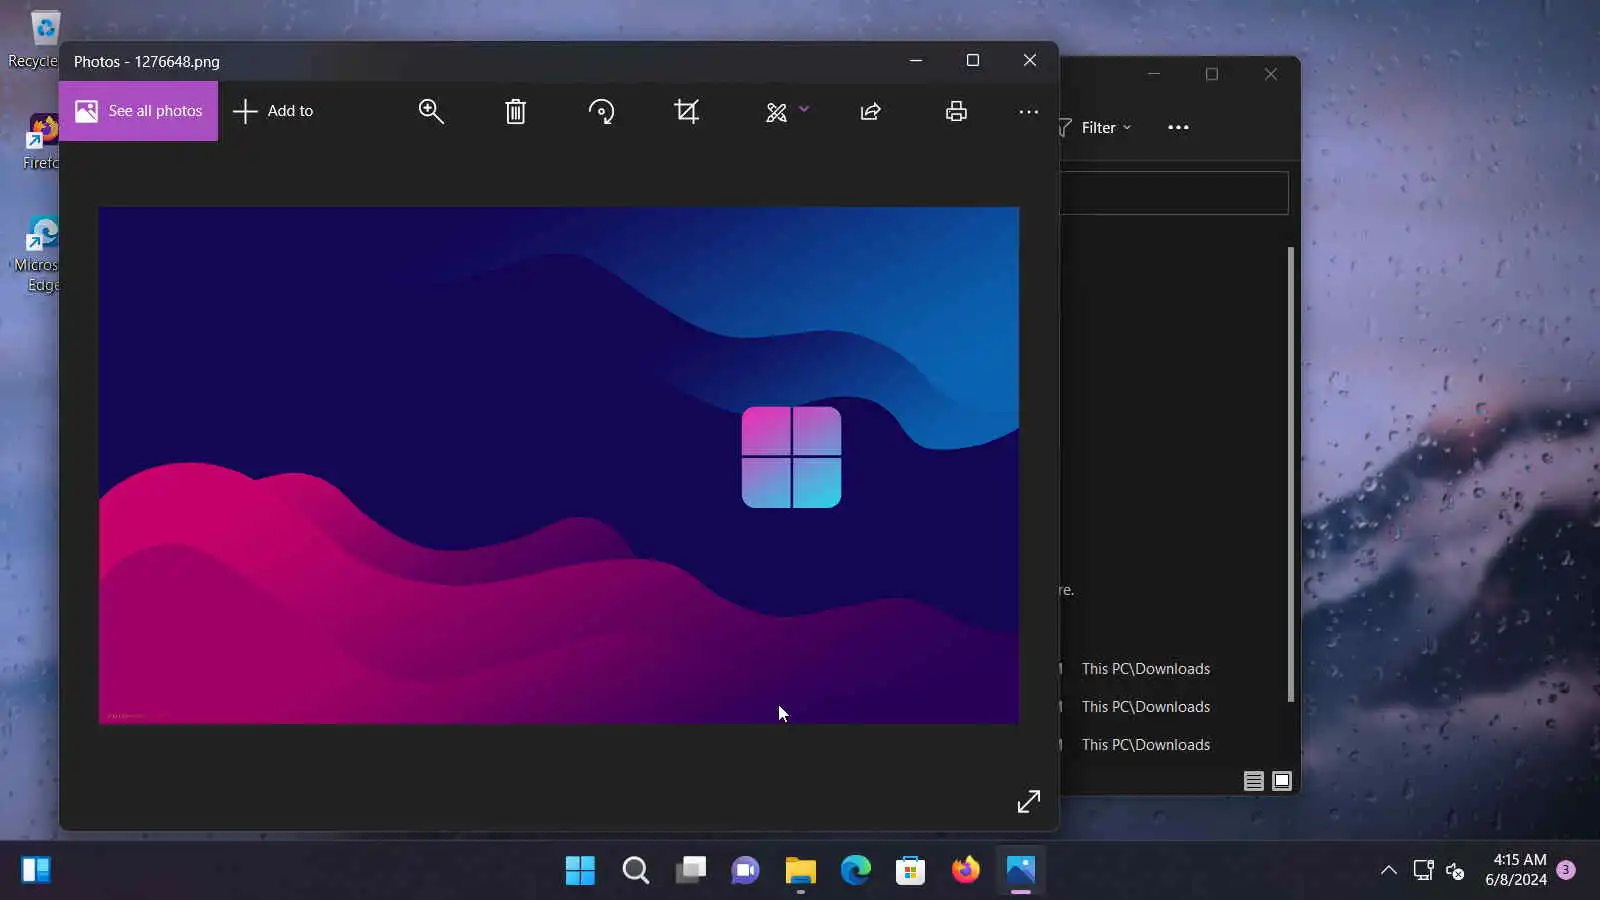Open the clock and date flyout
Screen dimensions: 1600x900
1515,870
